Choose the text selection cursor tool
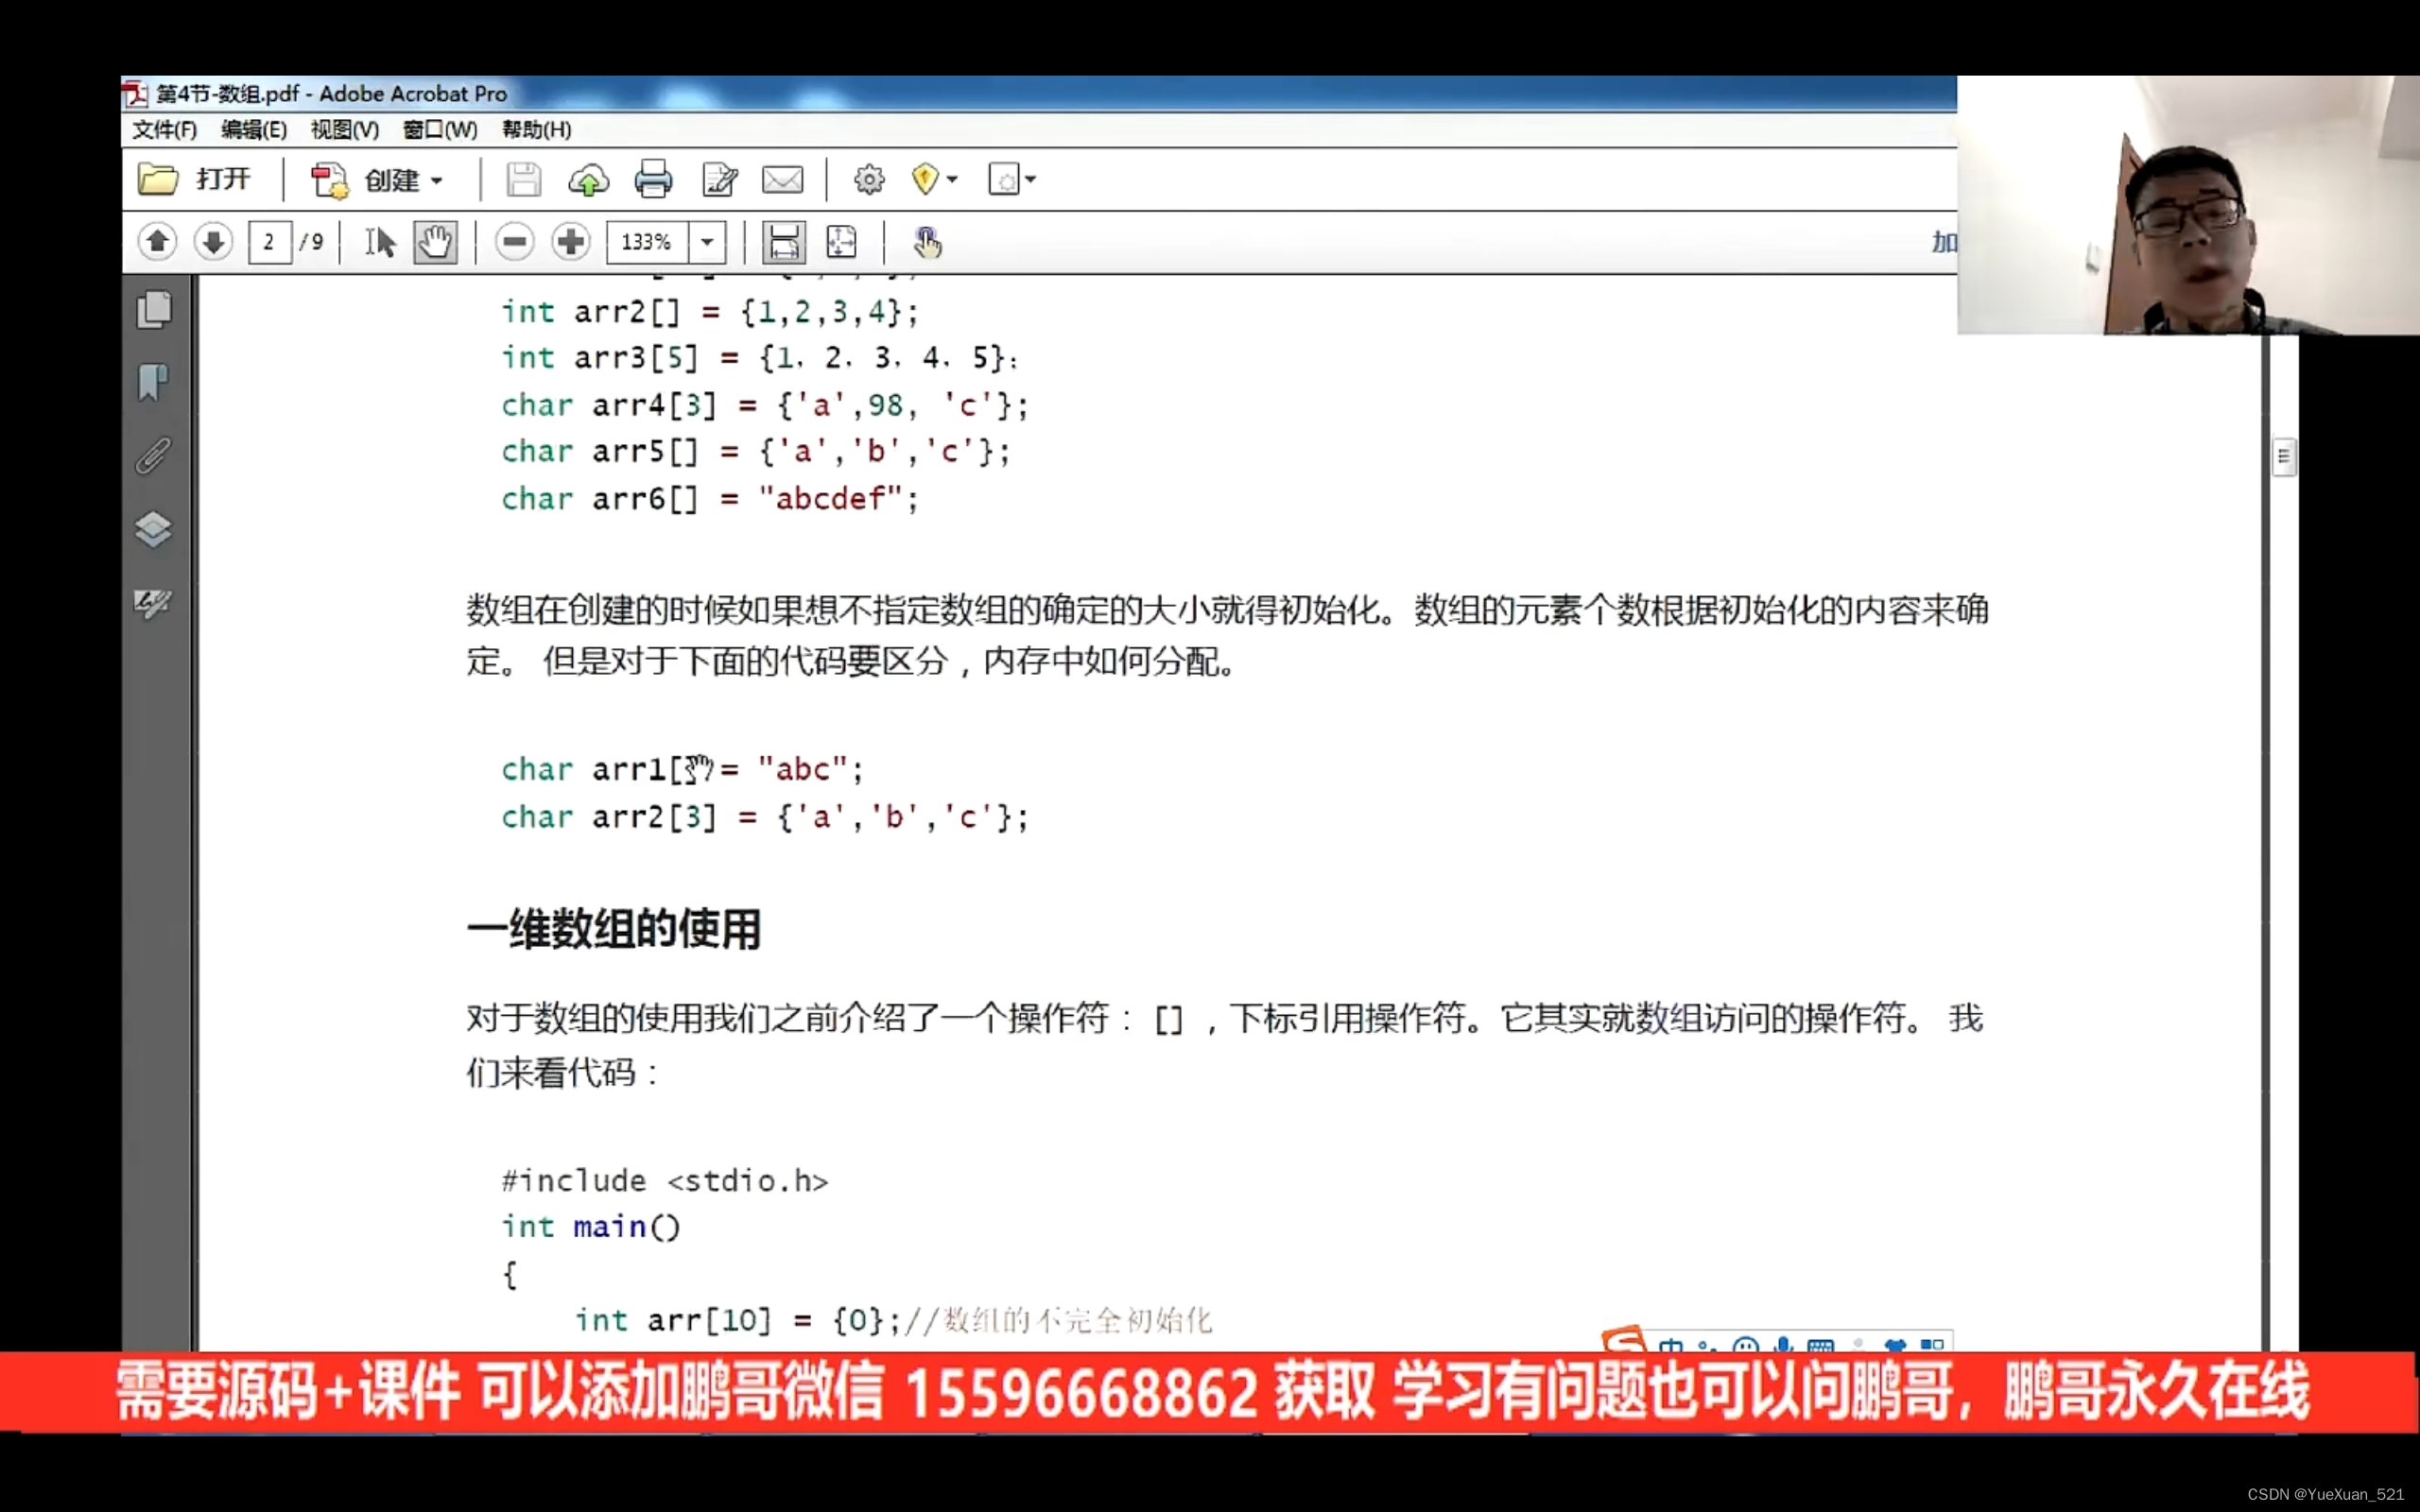Image resolution: width=2420 pixels, height=1512 pixels. pos(380,242)
